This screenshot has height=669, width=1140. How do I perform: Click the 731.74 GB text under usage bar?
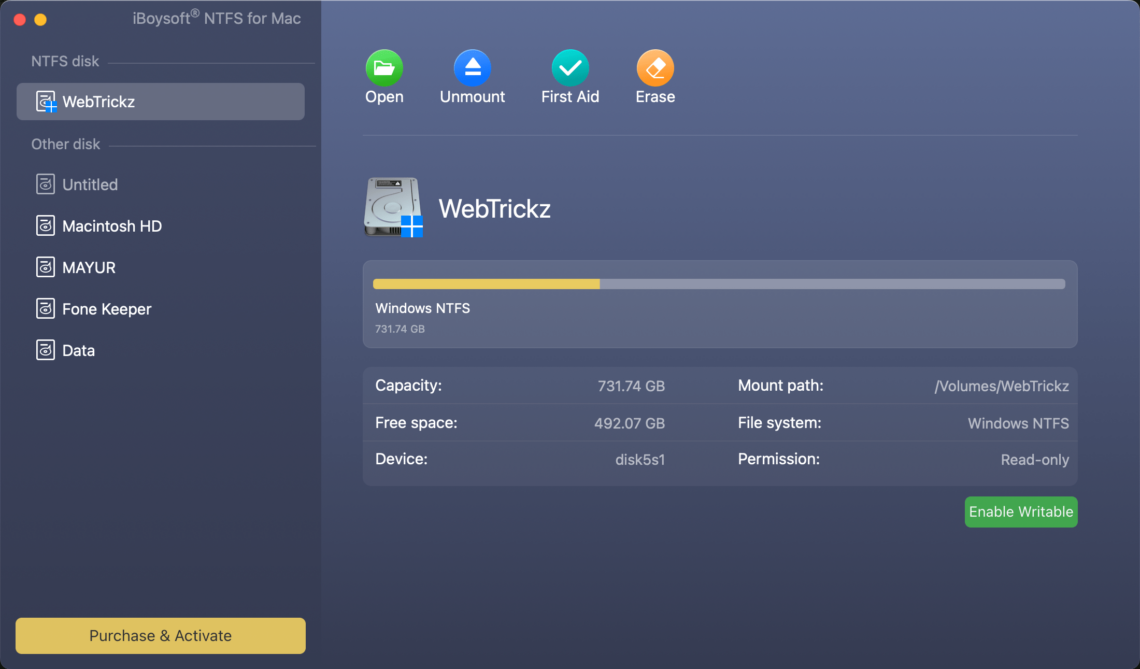coord(400,329)
